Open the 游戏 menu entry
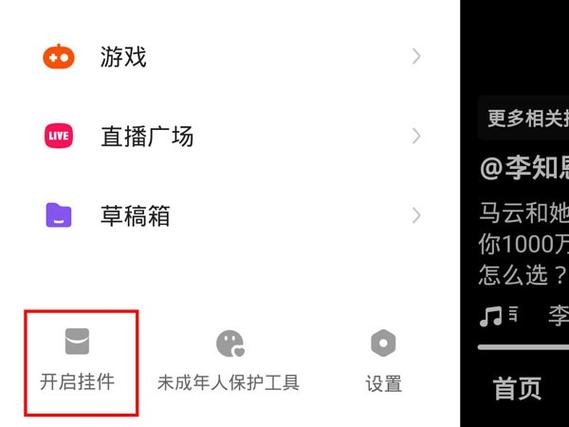The height and width of the screenshot is (427, 569). (230, 57)
